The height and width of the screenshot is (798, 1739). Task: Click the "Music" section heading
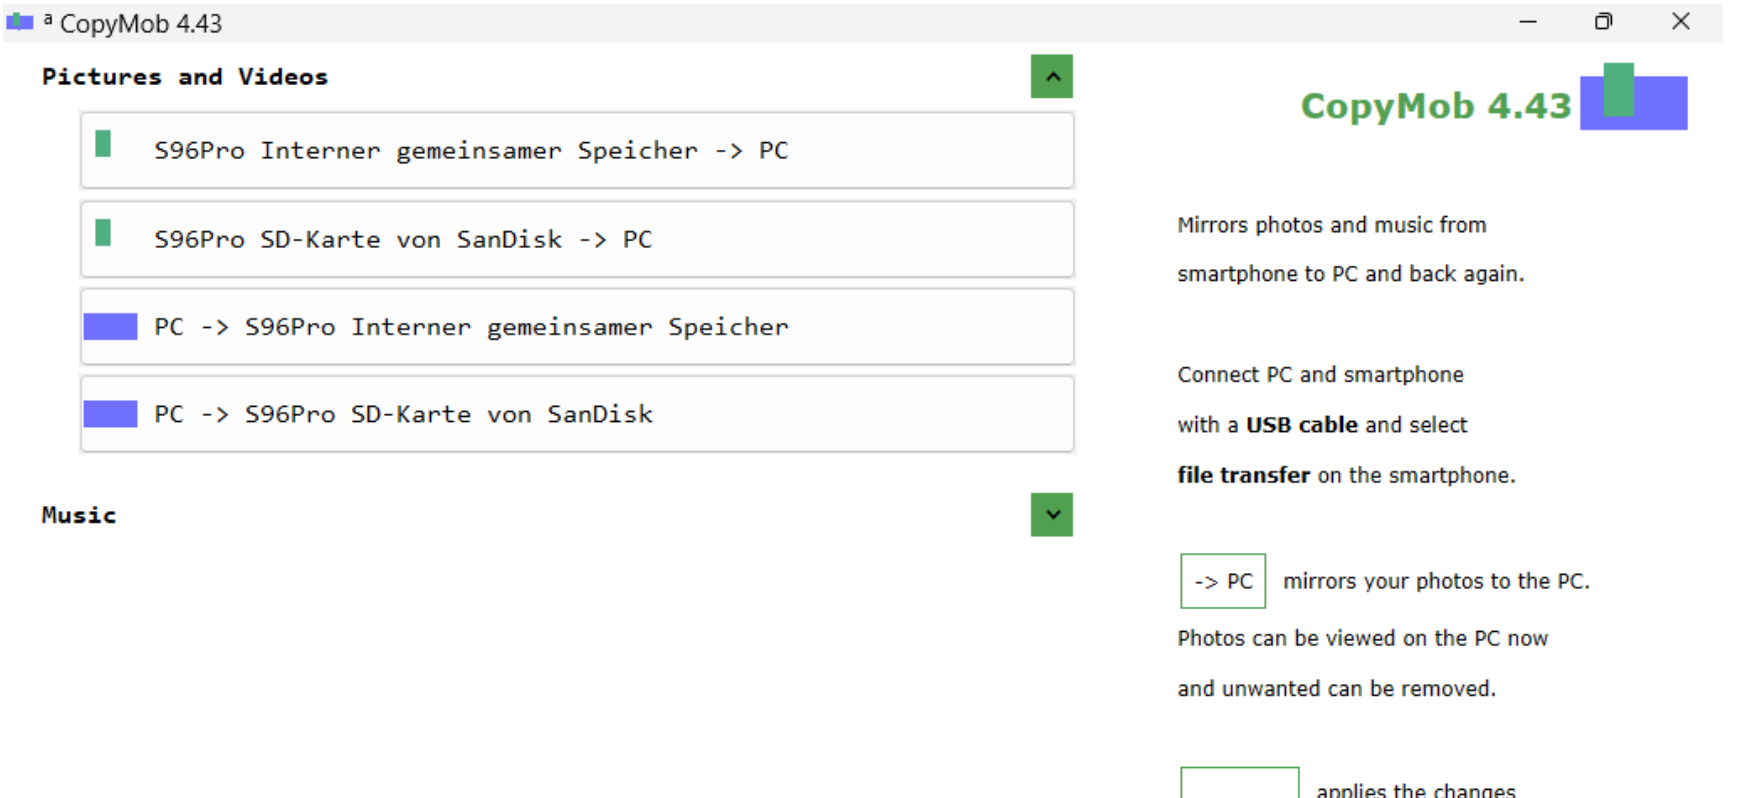click(x=78, y=514)
